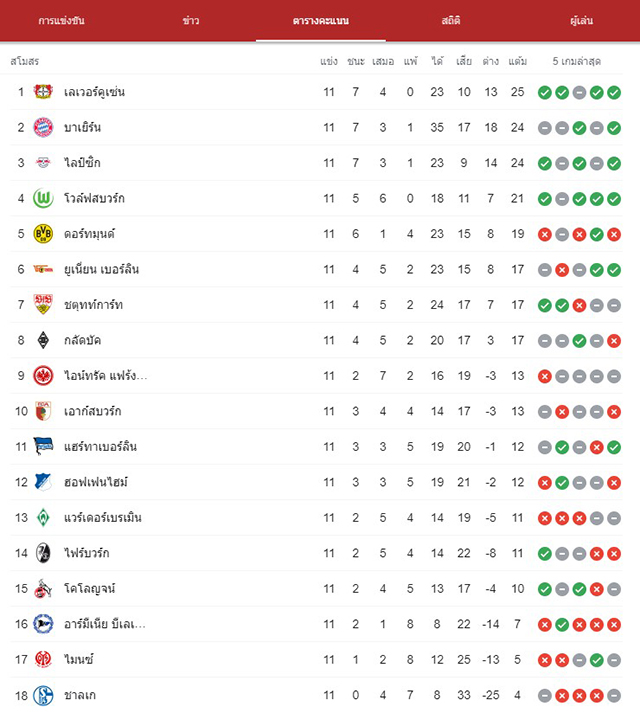Image resolution: width=640 pixels, height=726 pixels.
Task: Click the Eintracht Frankfurt eagle crest
Action: 43,376
